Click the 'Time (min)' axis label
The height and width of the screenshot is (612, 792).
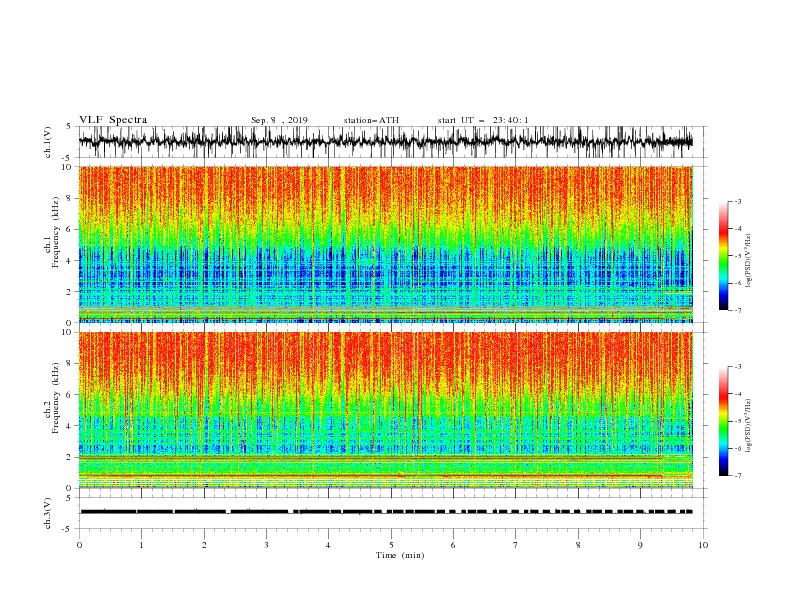[400, 555]
